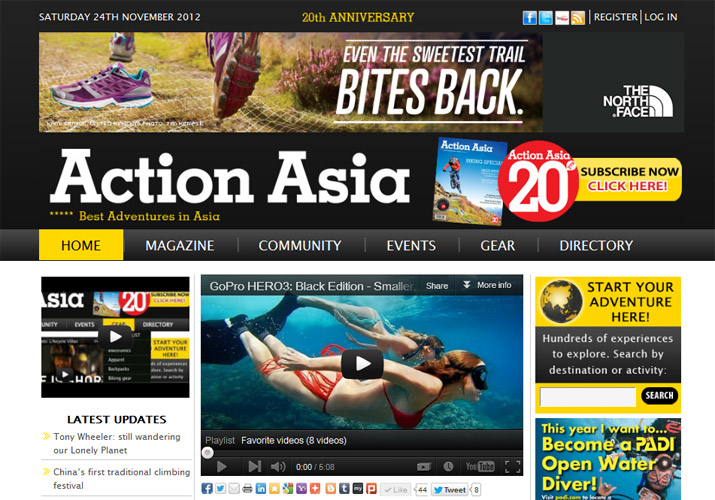Viewport: 715px width, 500px height.
Task: Share by email icon below the video
Action: (x=234, y=489)
